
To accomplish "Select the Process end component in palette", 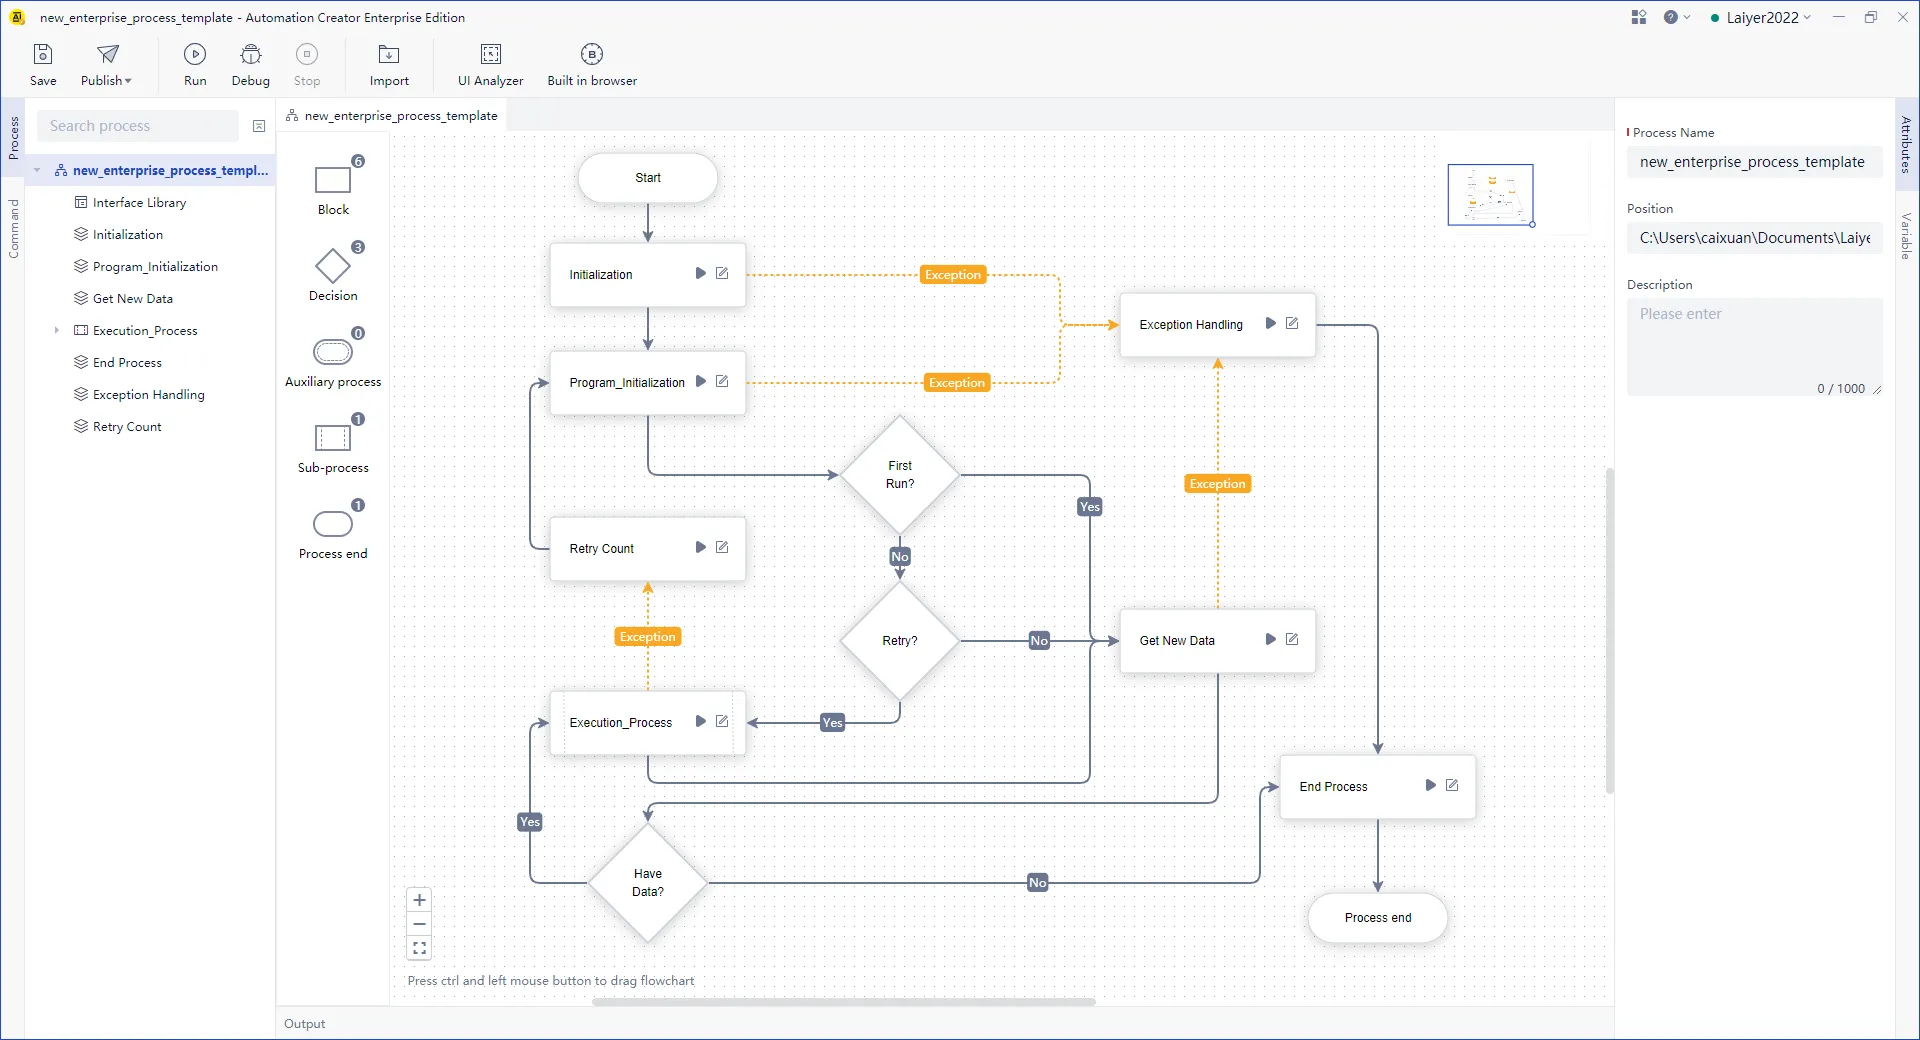I will tap(333, 531).
